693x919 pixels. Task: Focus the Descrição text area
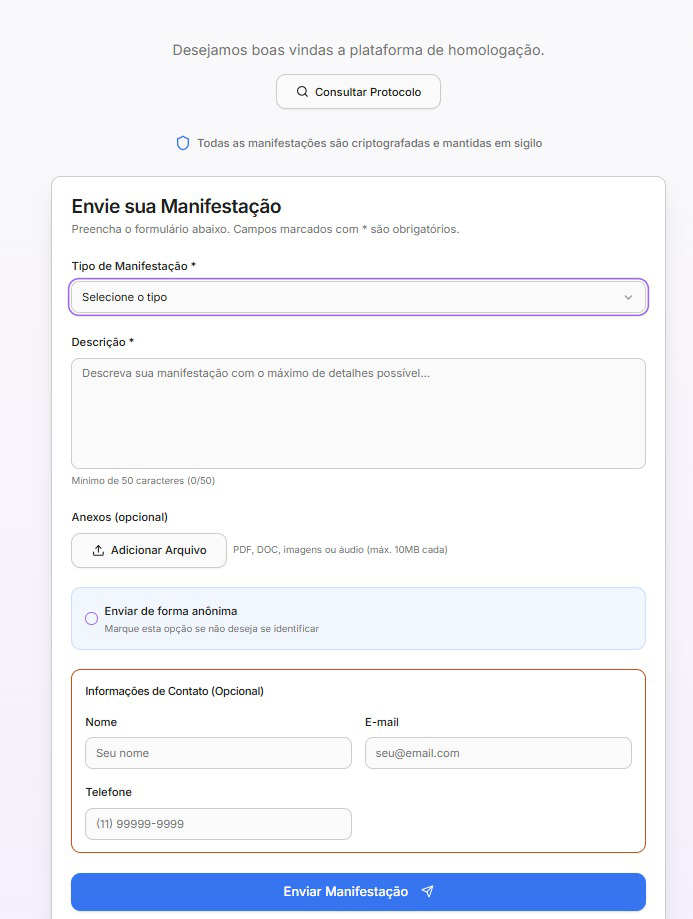coord(358,413)
